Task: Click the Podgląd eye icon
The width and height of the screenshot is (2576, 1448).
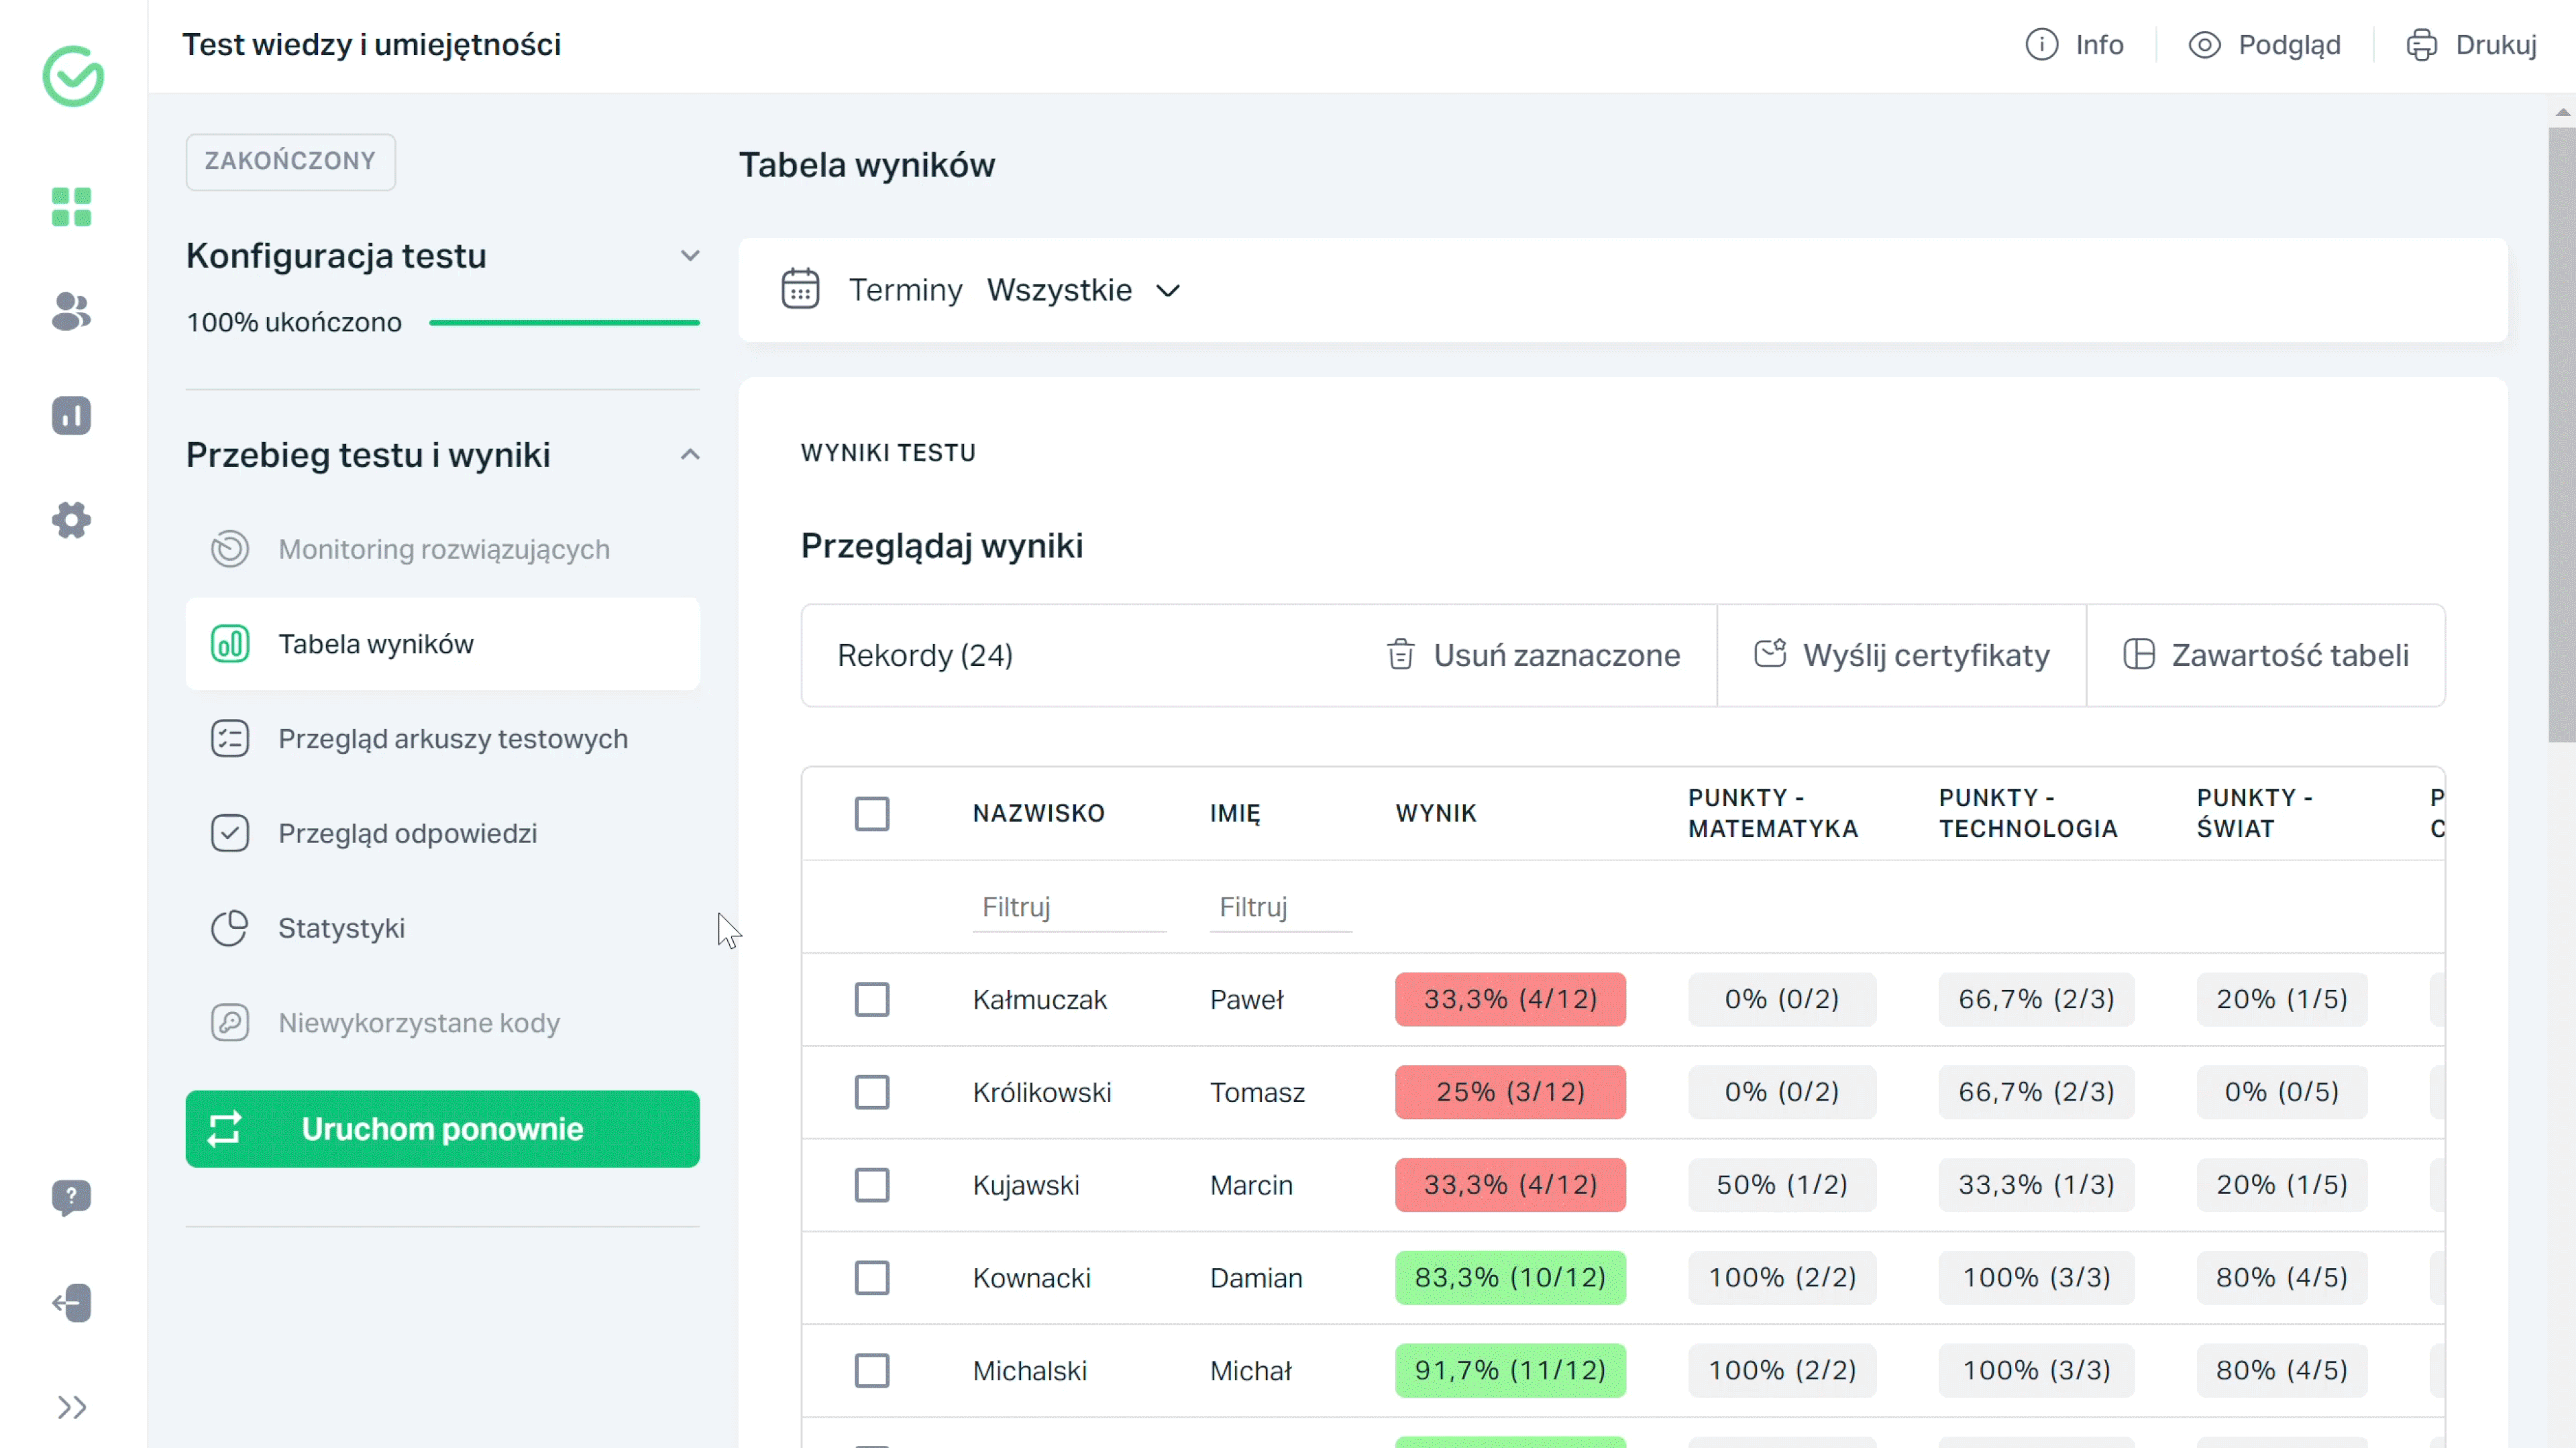Action: click(x=2204, y=45)
